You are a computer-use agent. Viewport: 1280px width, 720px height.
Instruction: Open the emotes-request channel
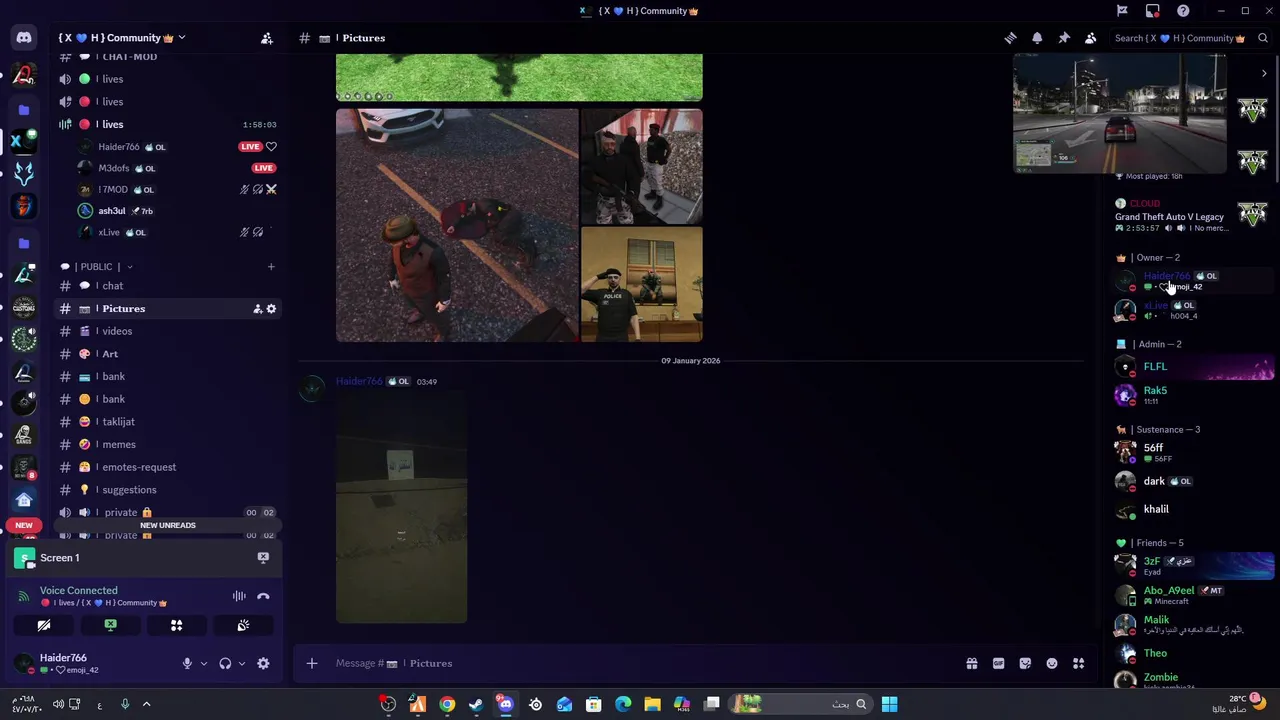pos(166,467)
